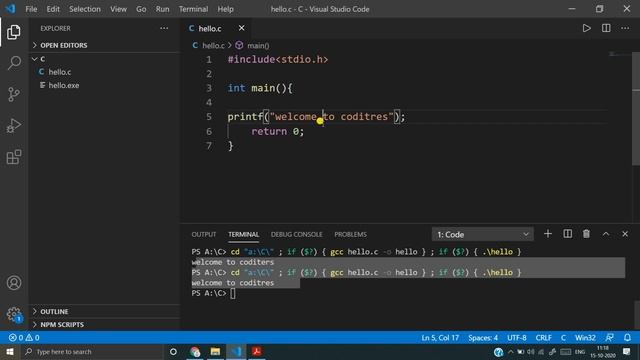Click Ln 5, Col 17 in status bar
Screen dimensions: 640x360
pos(440,338)
